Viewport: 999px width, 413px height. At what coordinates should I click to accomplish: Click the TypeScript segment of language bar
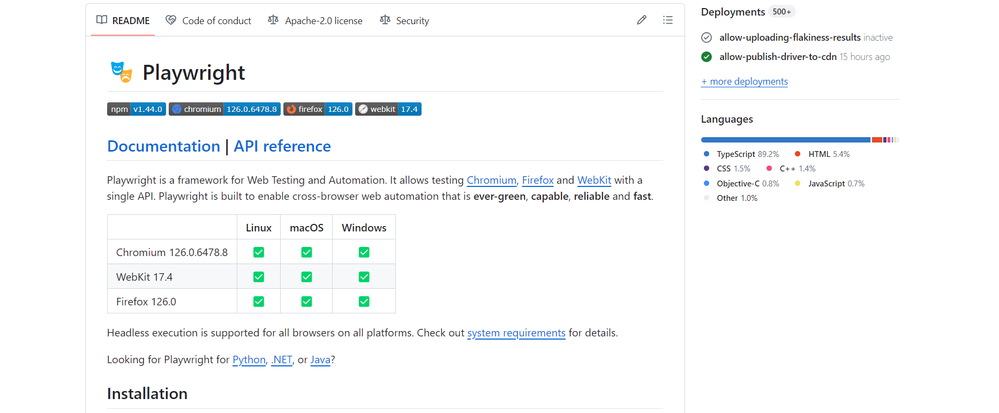pos(786,140)
